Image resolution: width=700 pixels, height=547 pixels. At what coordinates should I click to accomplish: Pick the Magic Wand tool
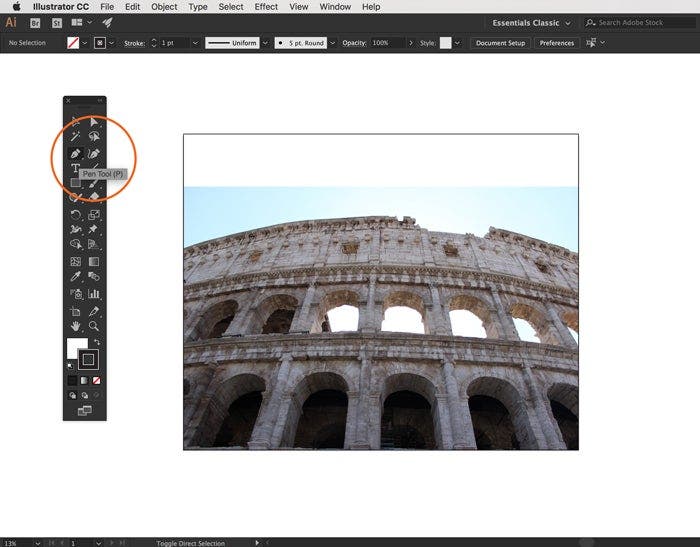(x=75, y=137)
